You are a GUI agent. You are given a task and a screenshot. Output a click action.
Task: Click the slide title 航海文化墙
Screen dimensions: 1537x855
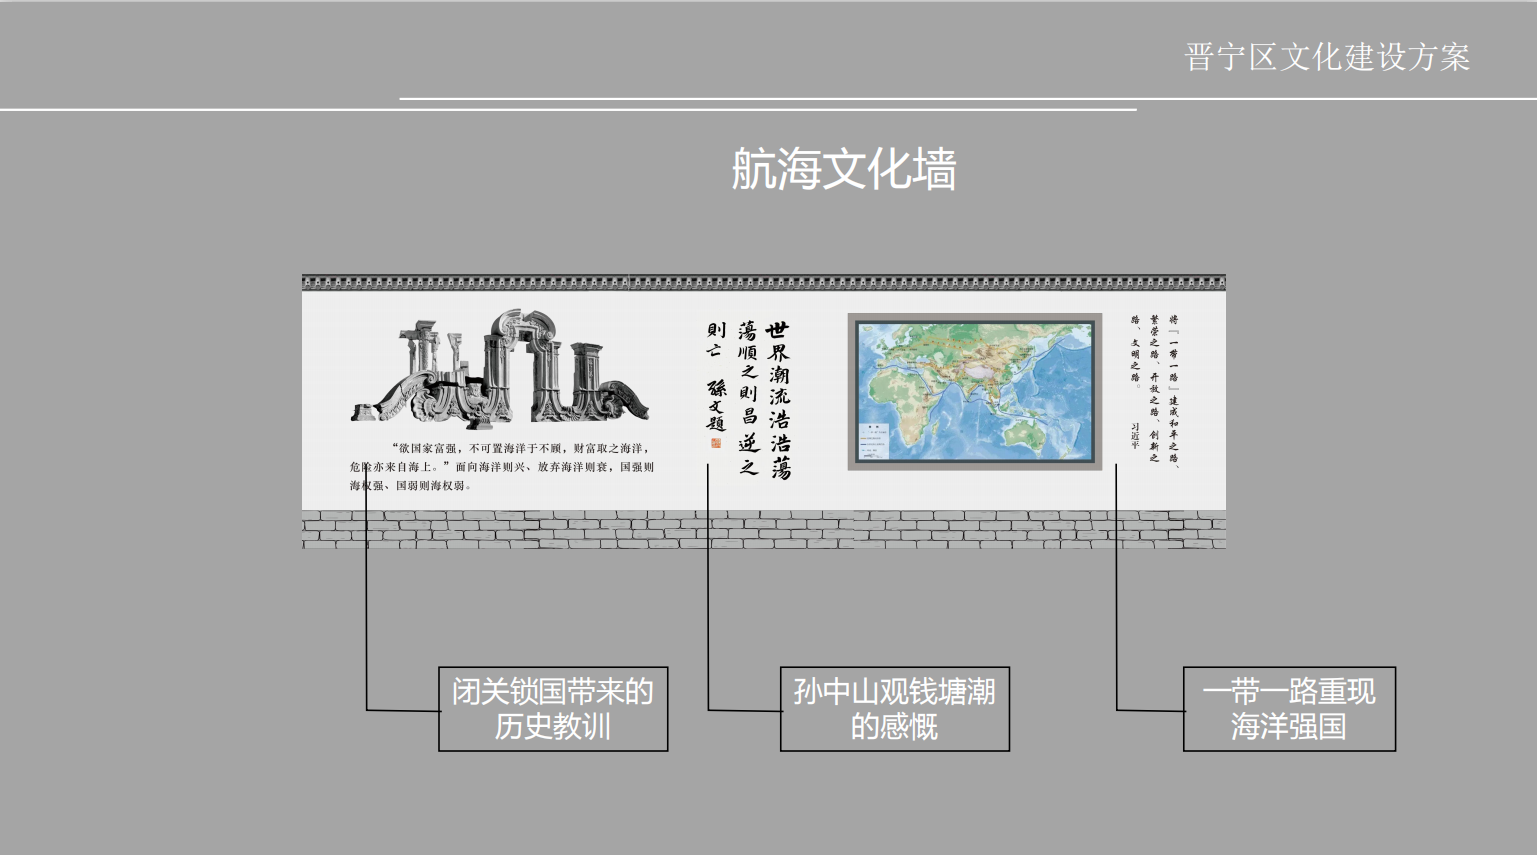[843, 168]
